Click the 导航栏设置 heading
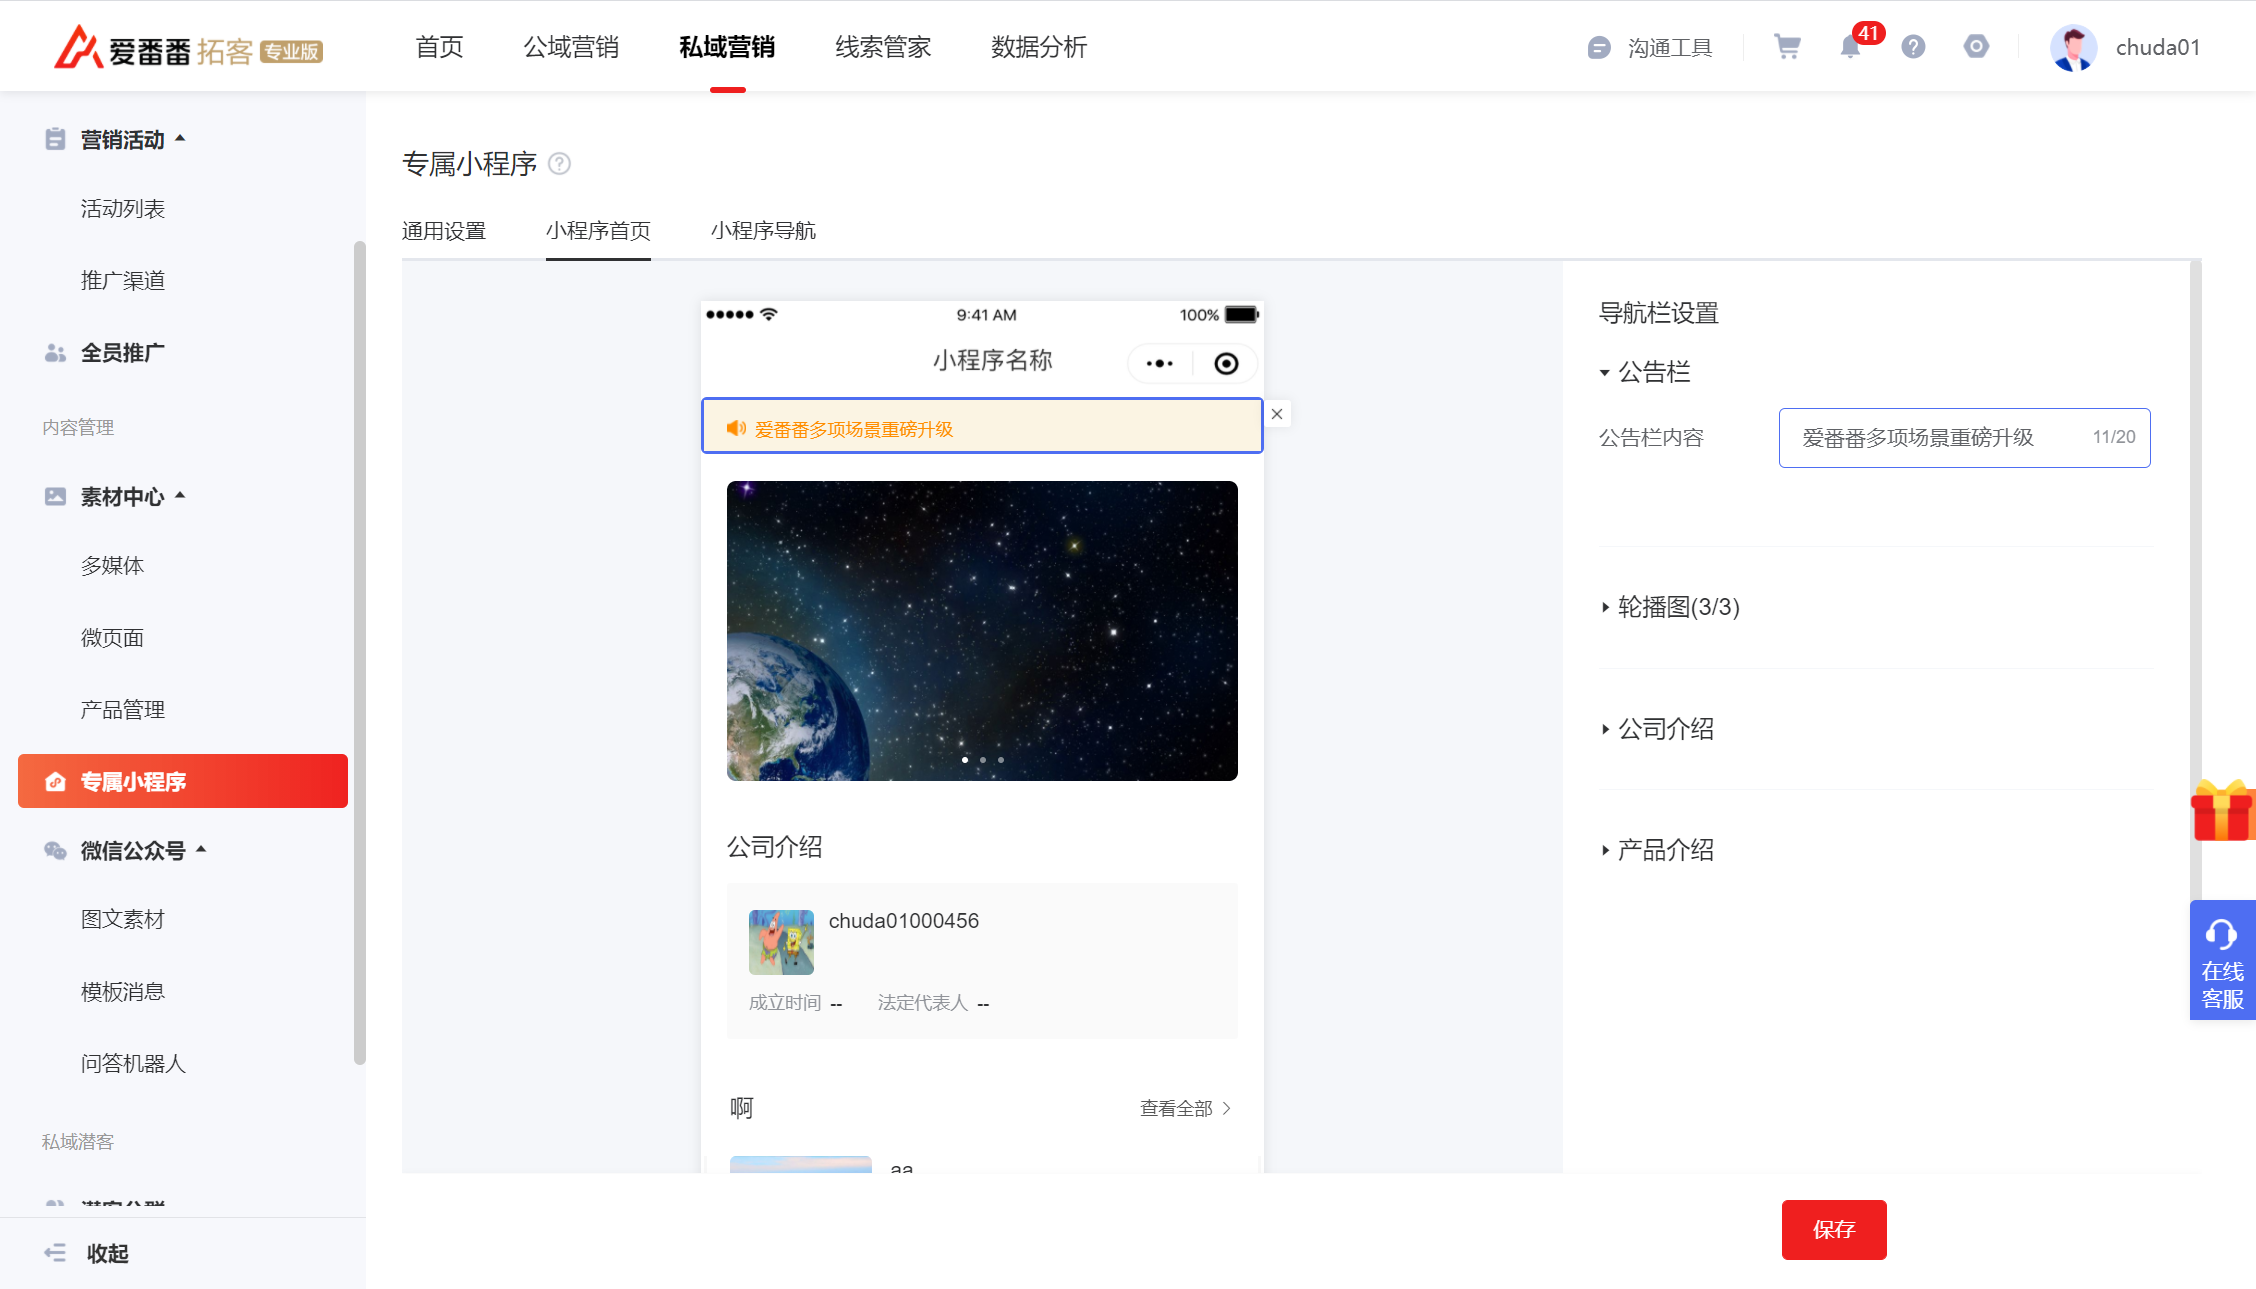This screenshot has width=2256, height=1289. coord(1658,313)
